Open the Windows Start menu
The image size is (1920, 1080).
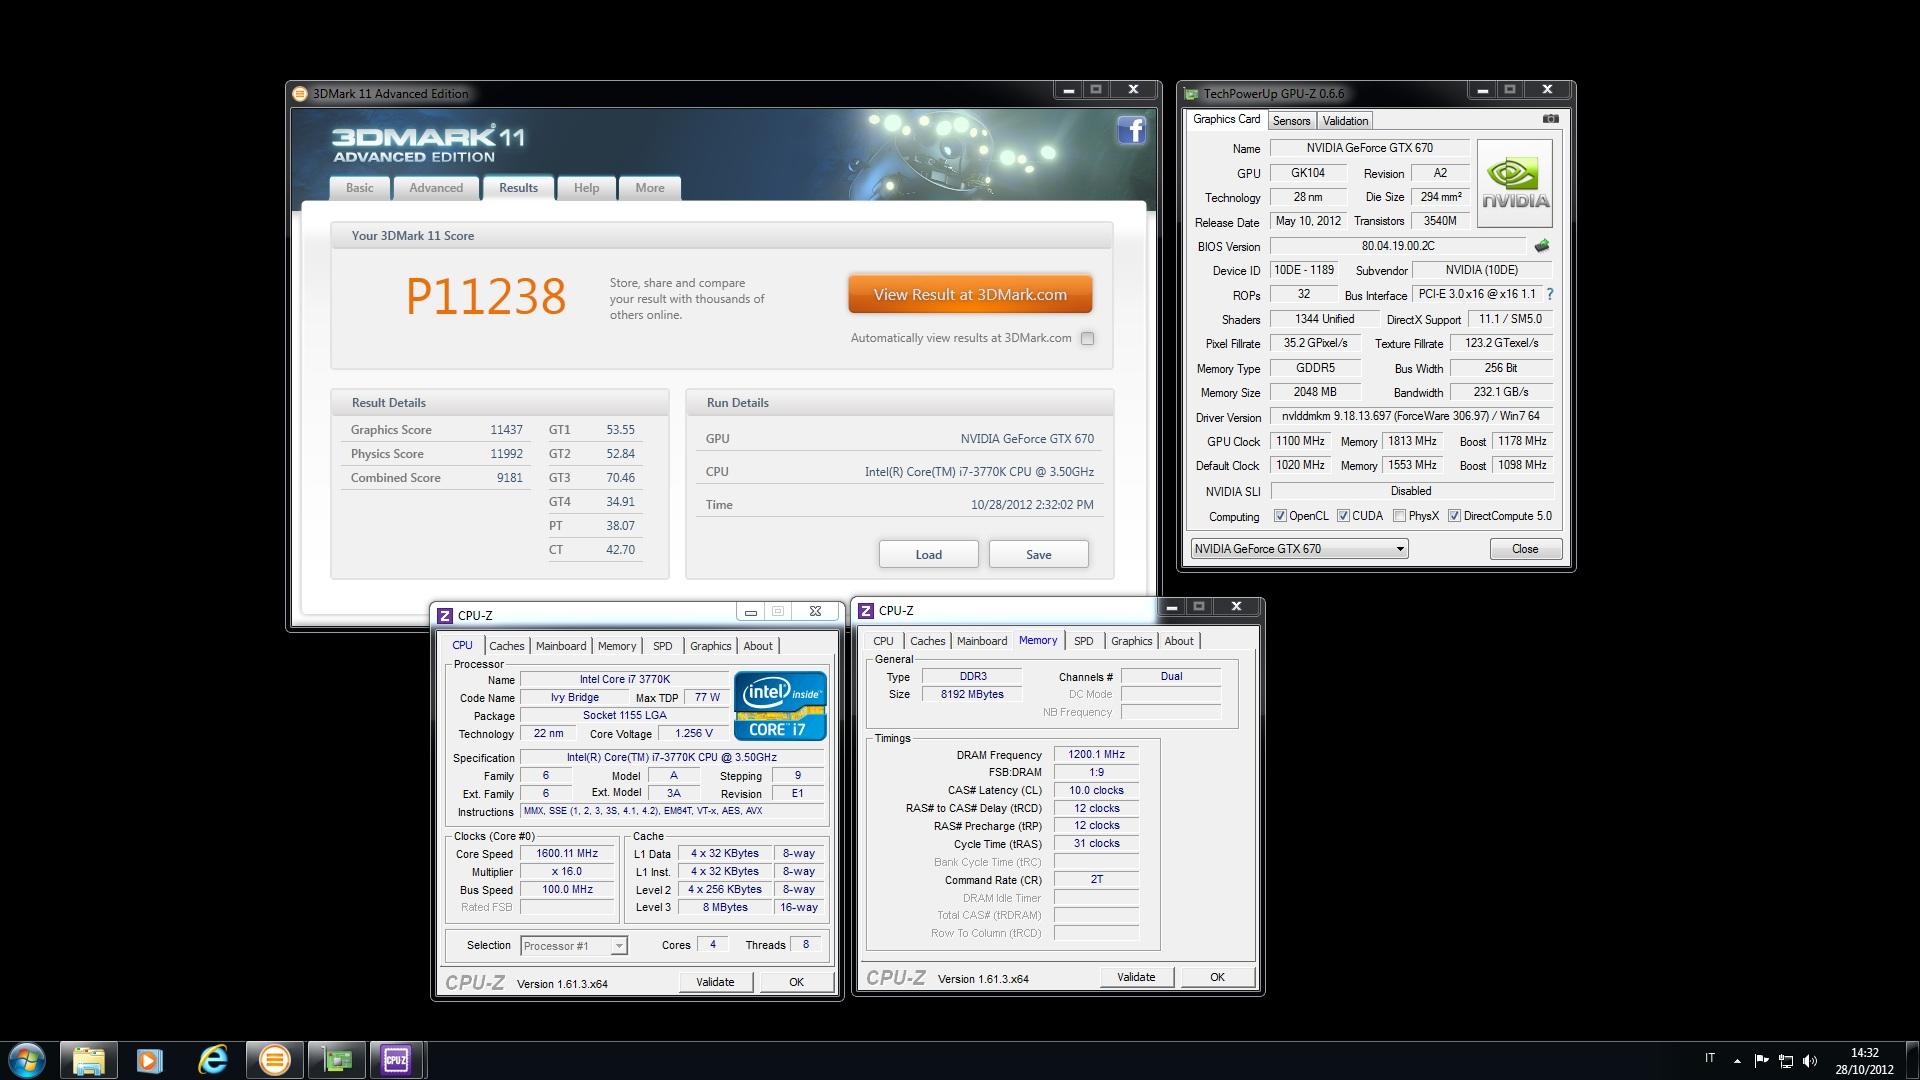tap(27, 1060)
